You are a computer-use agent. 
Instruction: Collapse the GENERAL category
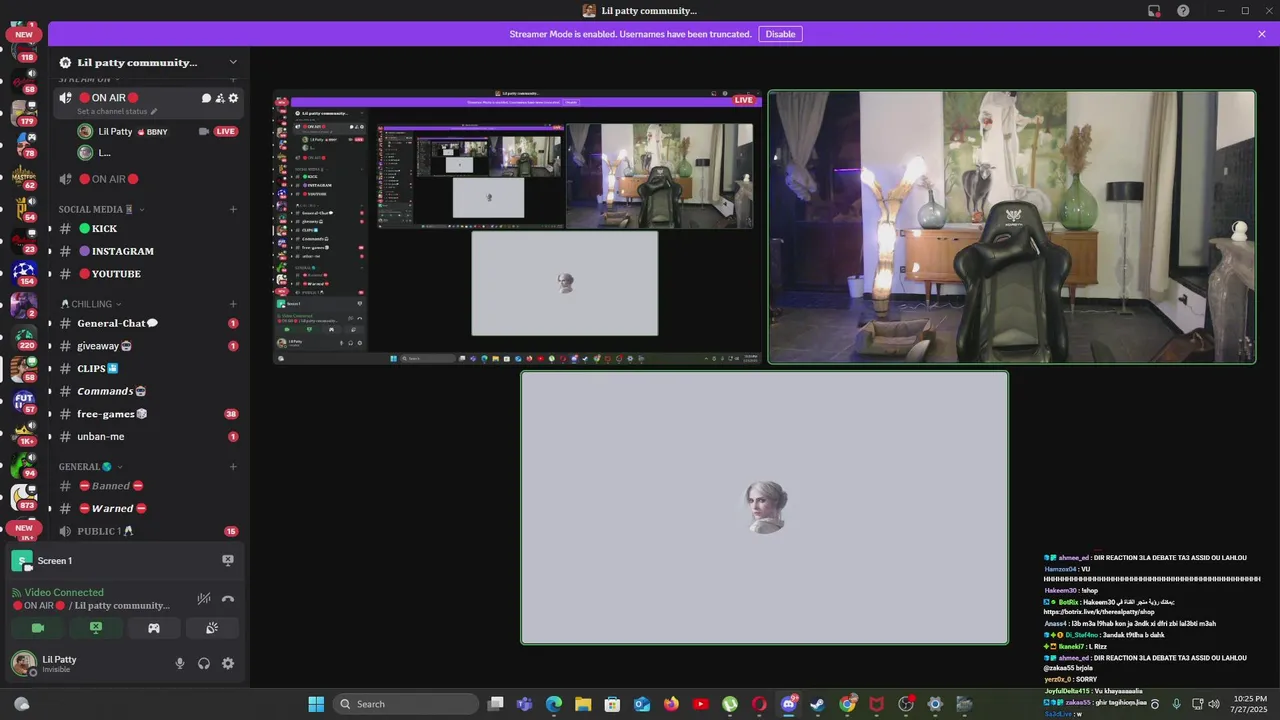[91, 467]
